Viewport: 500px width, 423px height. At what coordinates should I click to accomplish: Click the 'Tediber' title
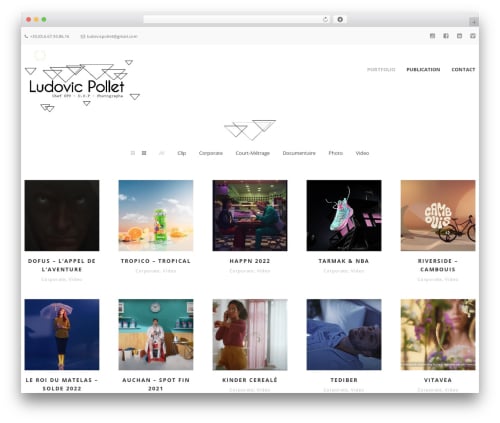[344, 380]
